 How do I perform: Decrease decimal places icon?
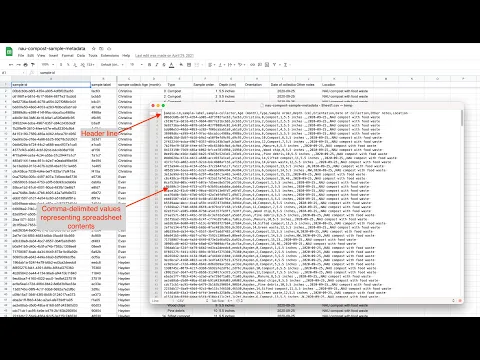point(75,65)
